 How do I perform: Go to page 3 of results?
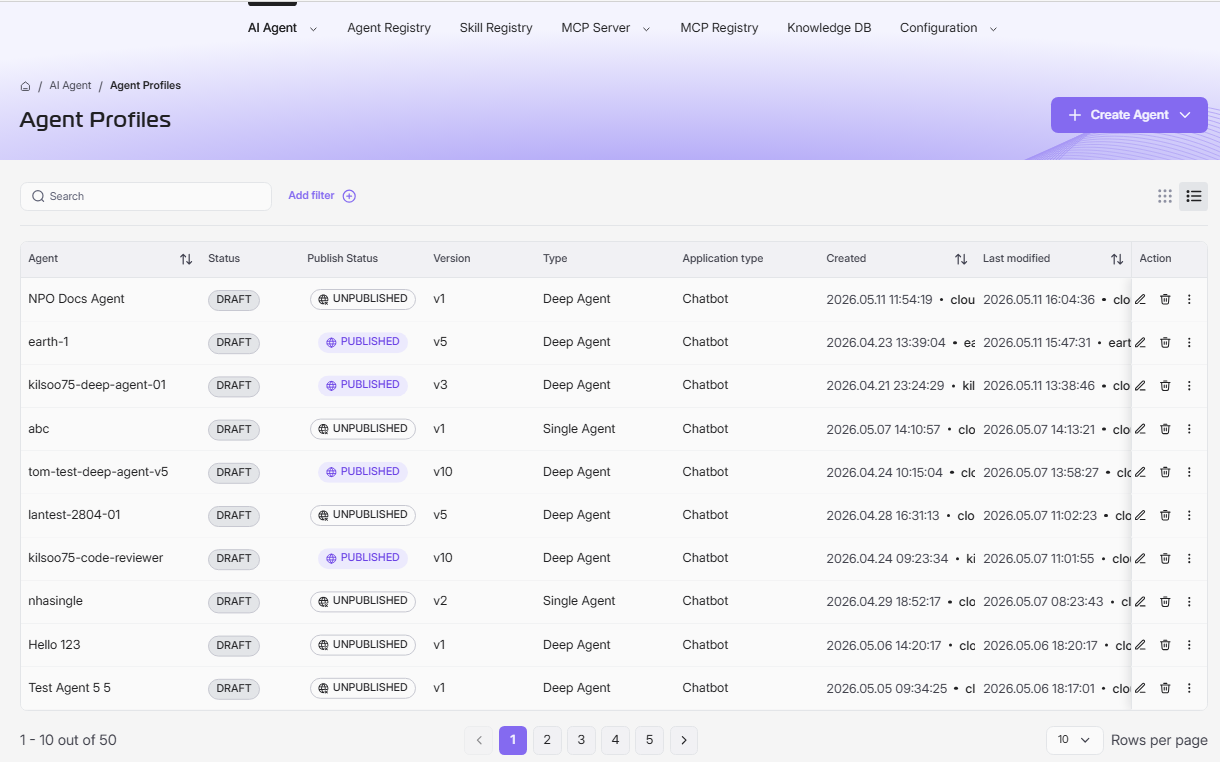581,740
